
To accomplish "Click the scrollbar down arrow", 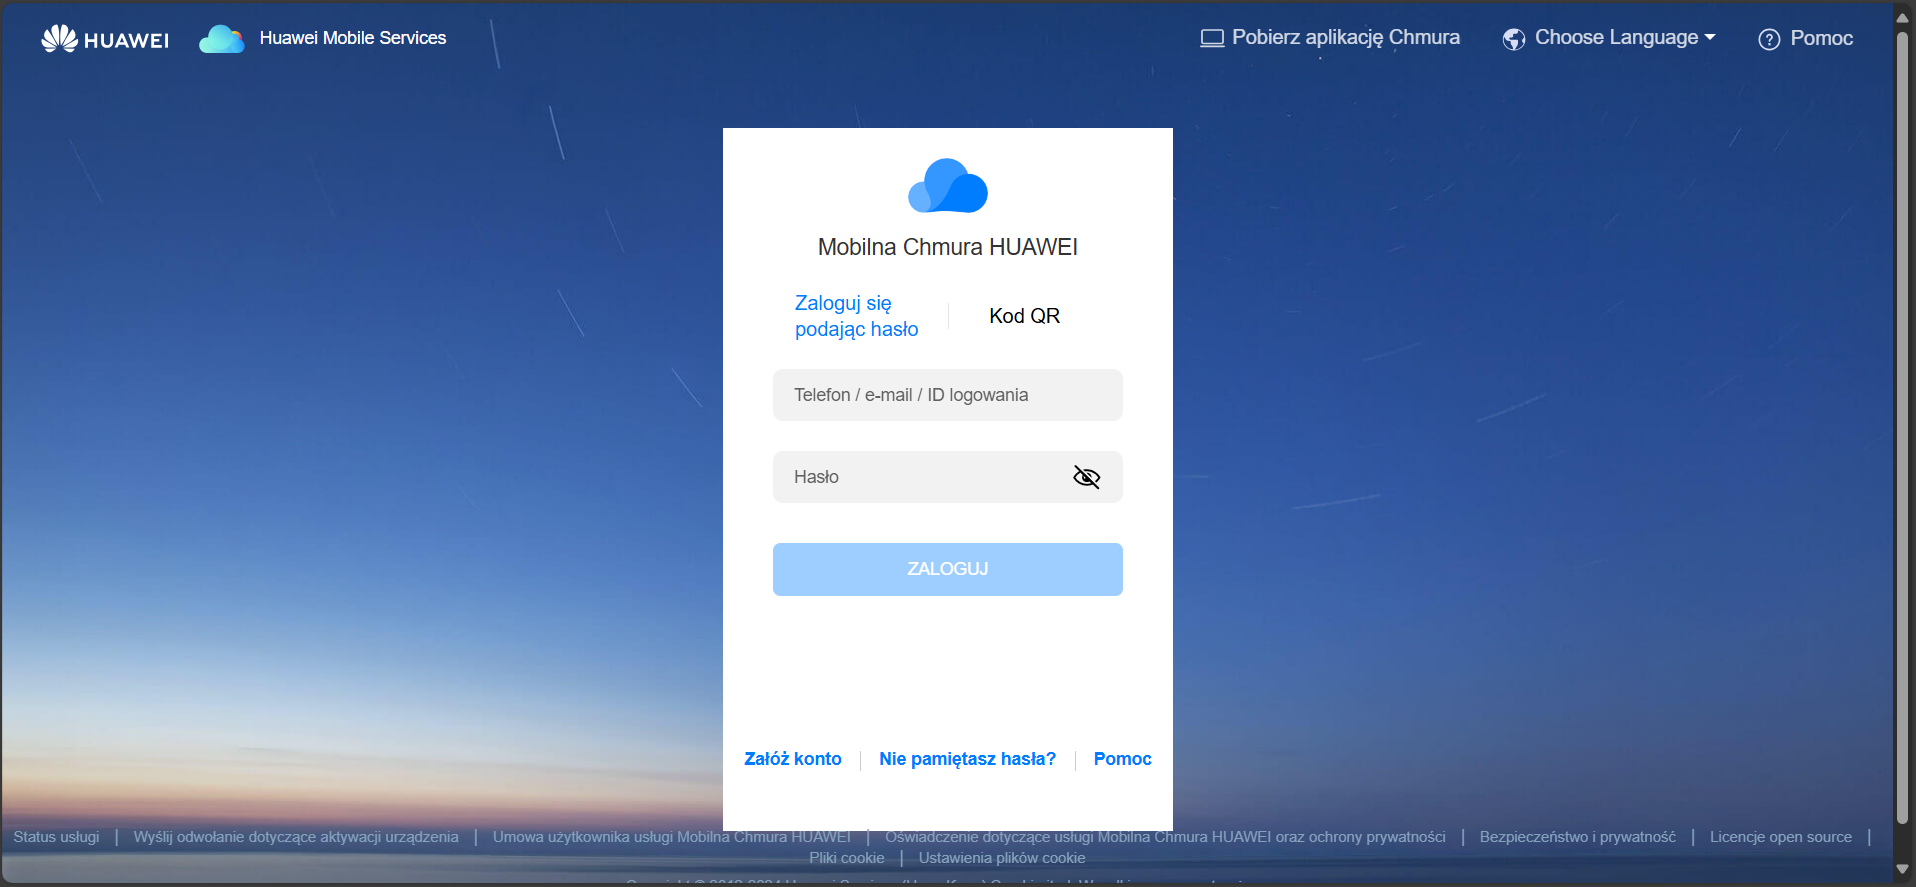I will (x=1903, y=870).
